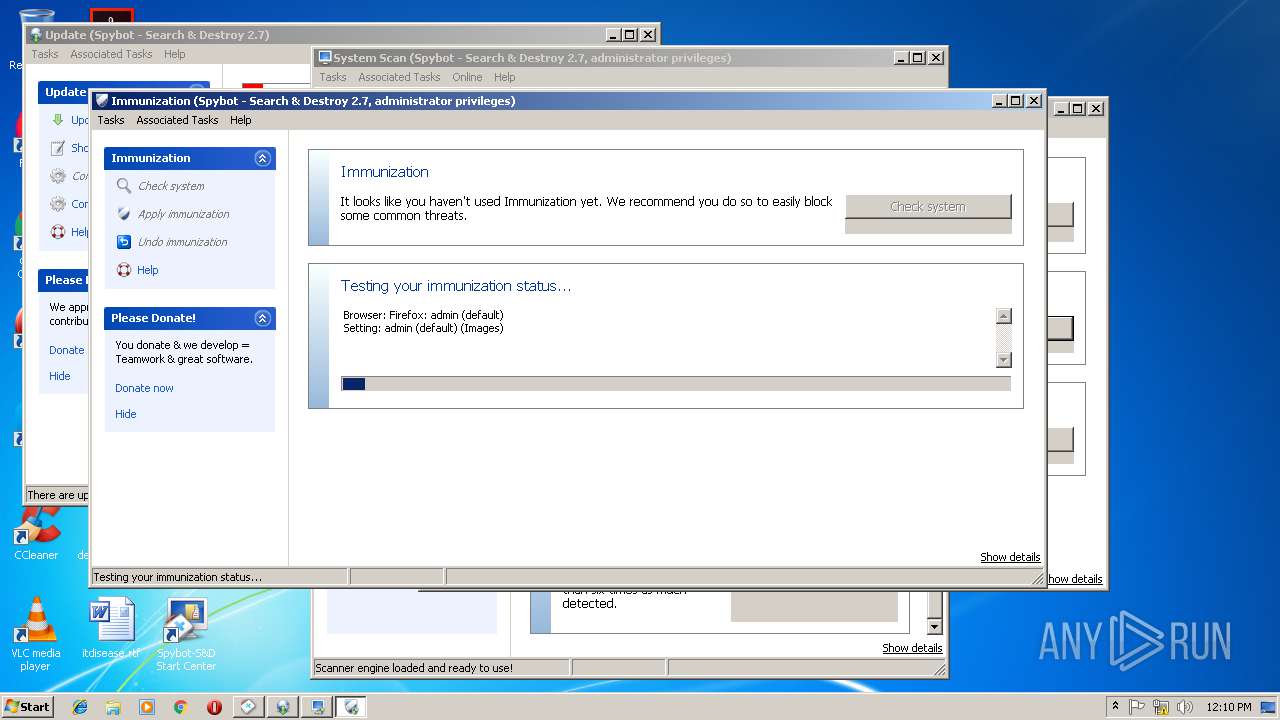The width and height of the screenshot is (1280, 720).
Task: Click the Donate now link
Action: pyautogui.click(x=144, y=388)
